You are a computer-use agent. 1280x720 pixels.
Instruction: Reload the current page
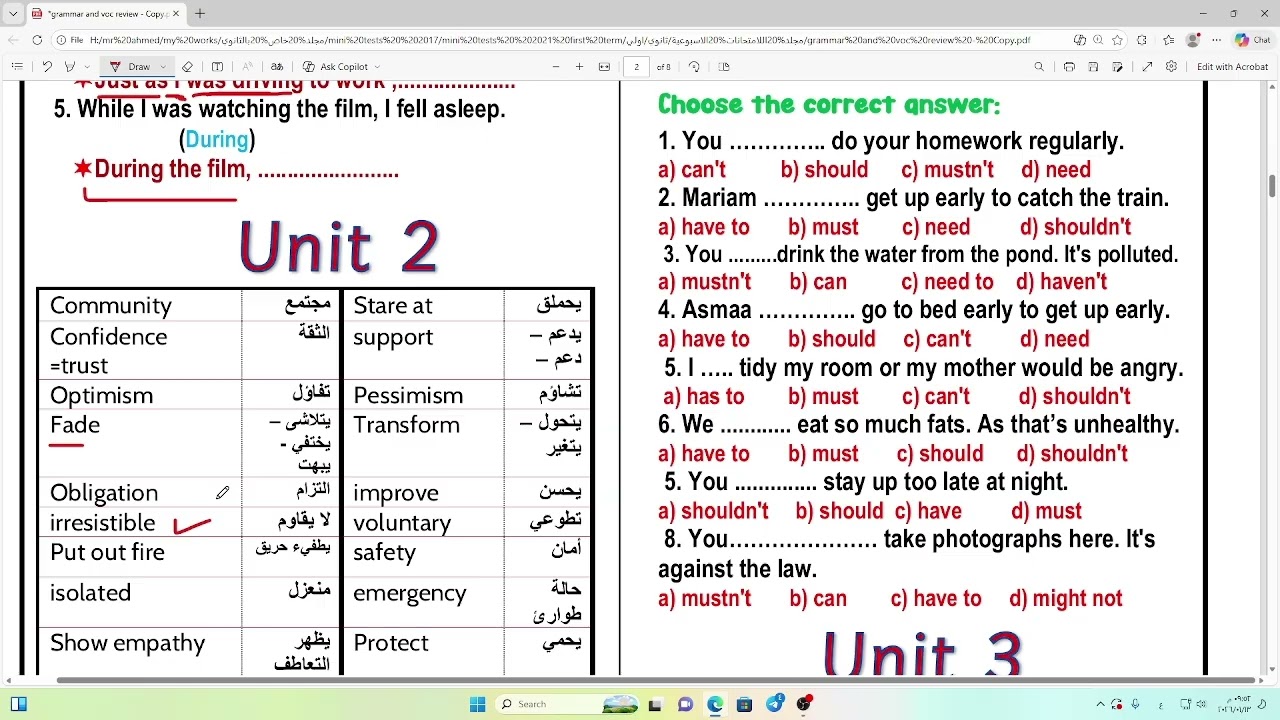click(x=37, y=40)
